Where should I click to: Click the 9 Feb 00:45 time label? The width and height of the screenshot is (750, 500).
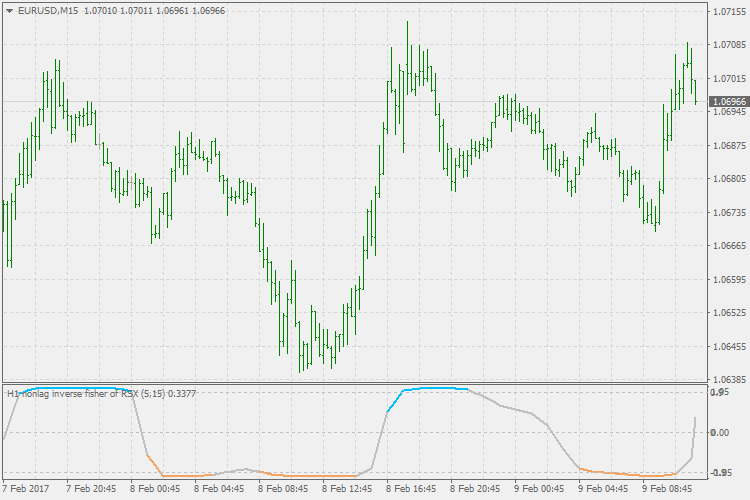(539, 489)
